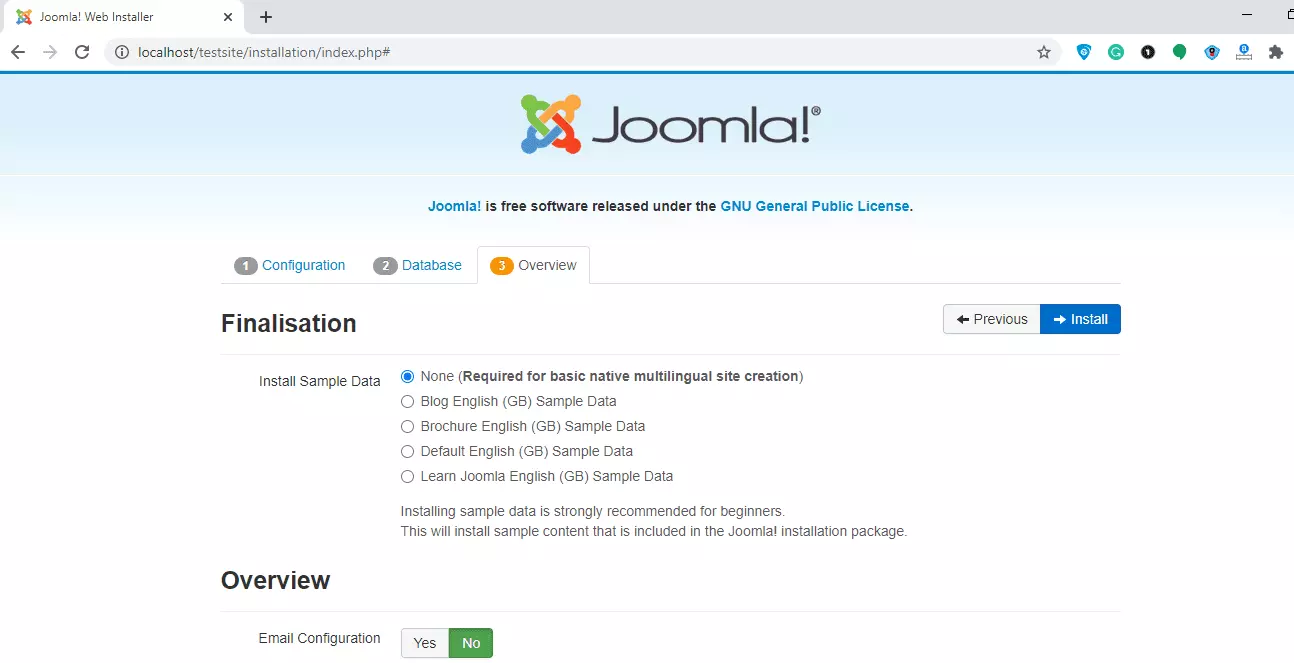Screen dimensions: 1294x663
Task: Minimize the browser window
Action: coord(1247,16)
